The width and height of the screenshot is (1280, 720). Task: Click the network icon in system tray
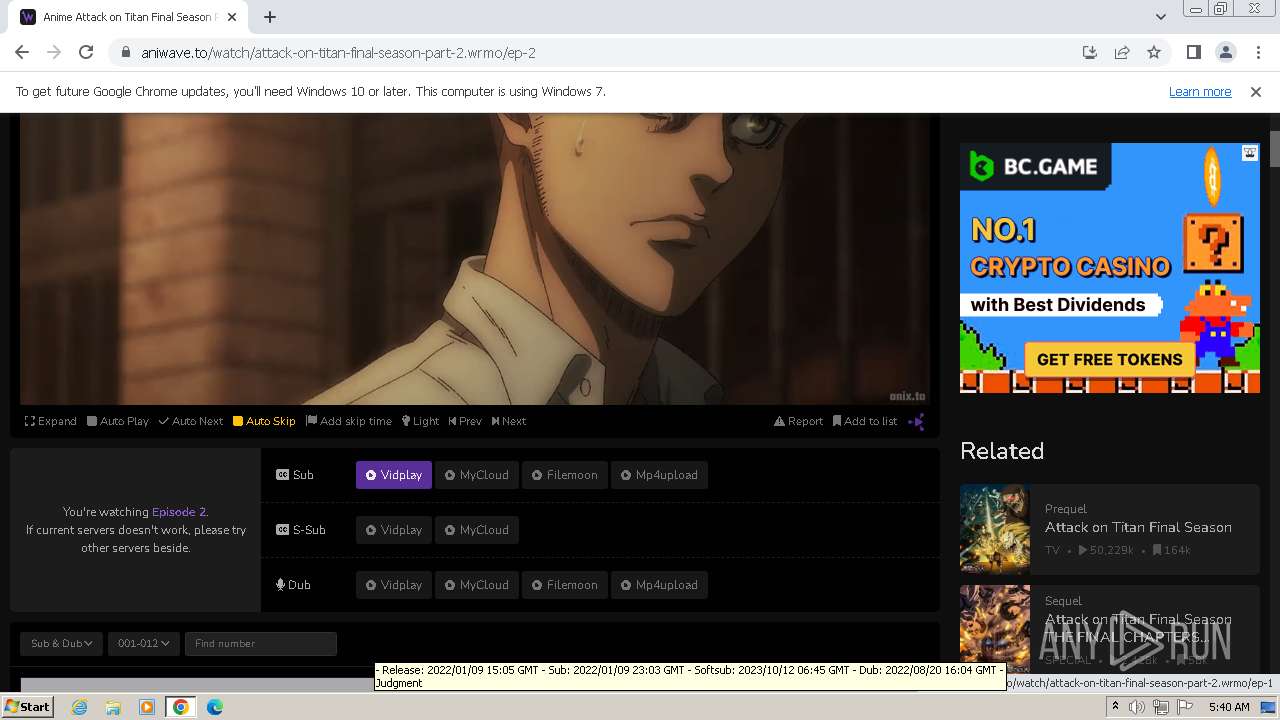coord(1161,707)
